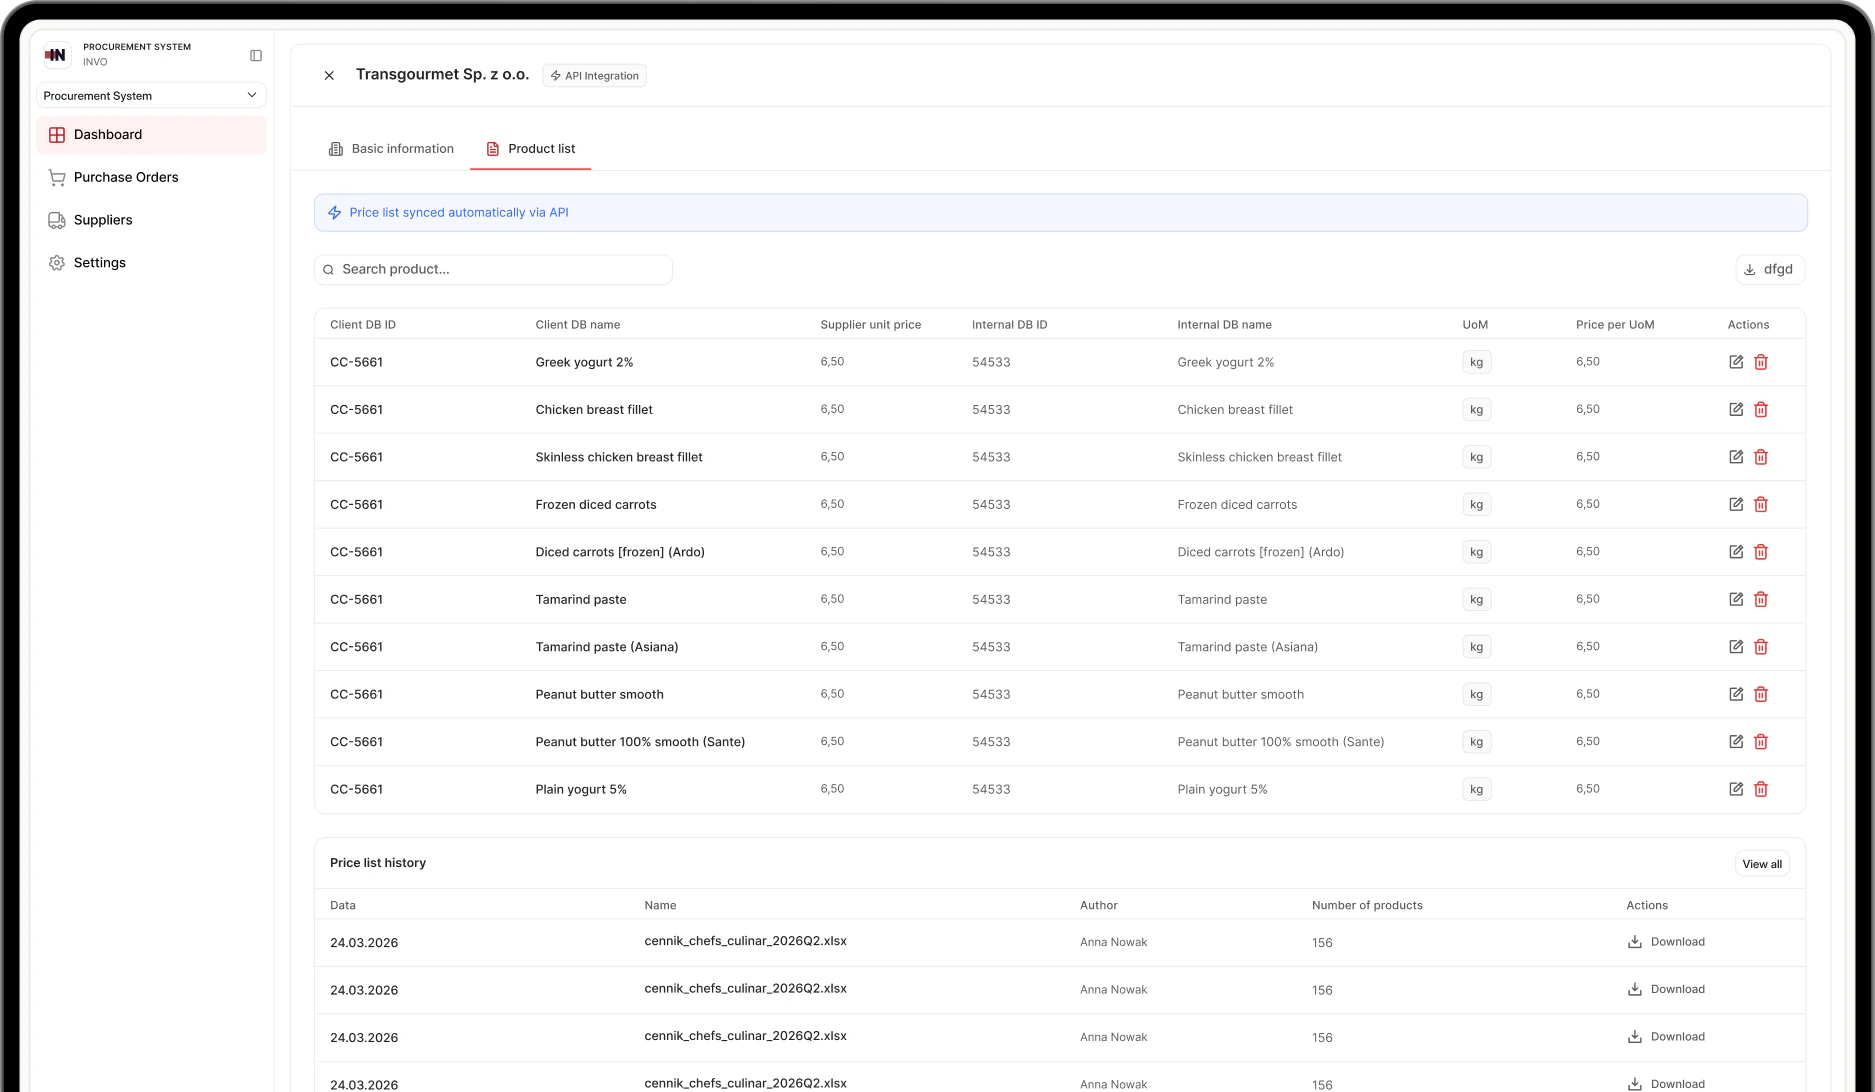The width and height of the screenshot is (1875, 1092).
Task: Edit the Chicken breast fillet row
Action: coord(1736,409)
